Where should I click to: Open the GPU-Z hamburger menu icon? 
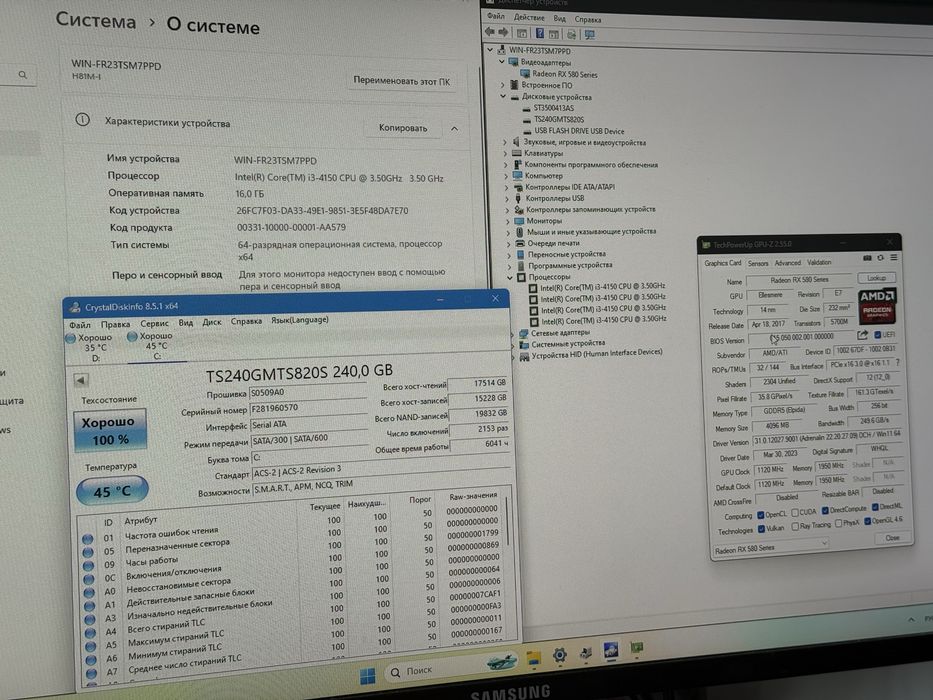[893, 258]
